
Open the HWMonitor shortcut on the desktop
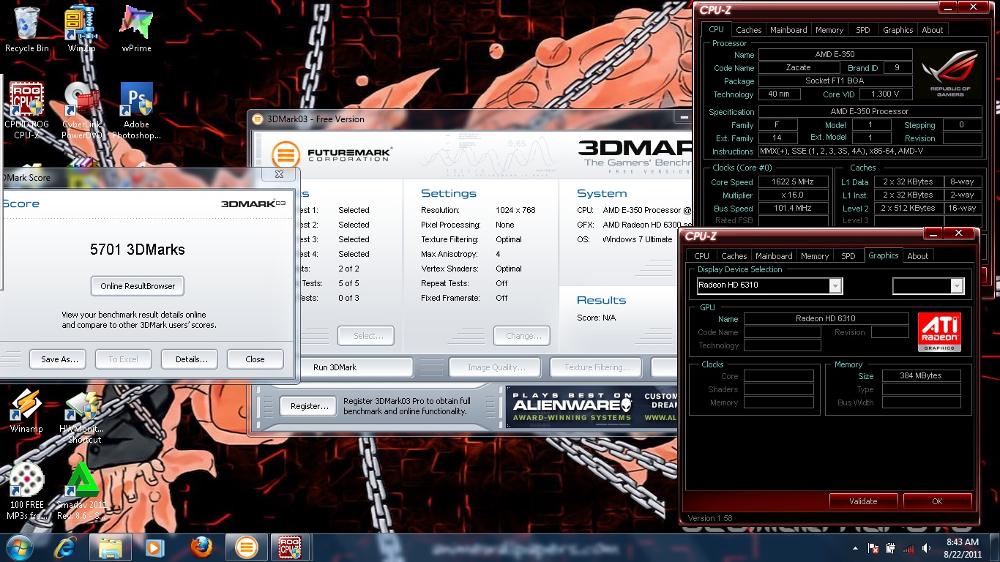click(x=83, y=416)
